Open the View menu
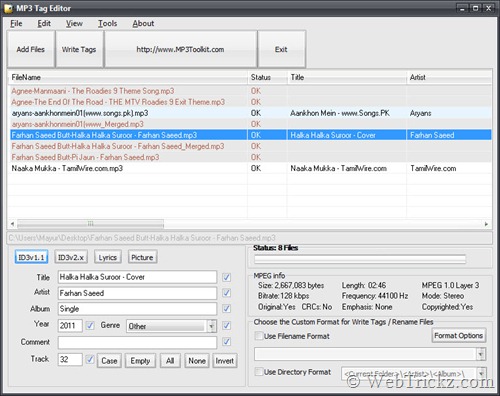The image size is (500, 396). pos(74,24)
